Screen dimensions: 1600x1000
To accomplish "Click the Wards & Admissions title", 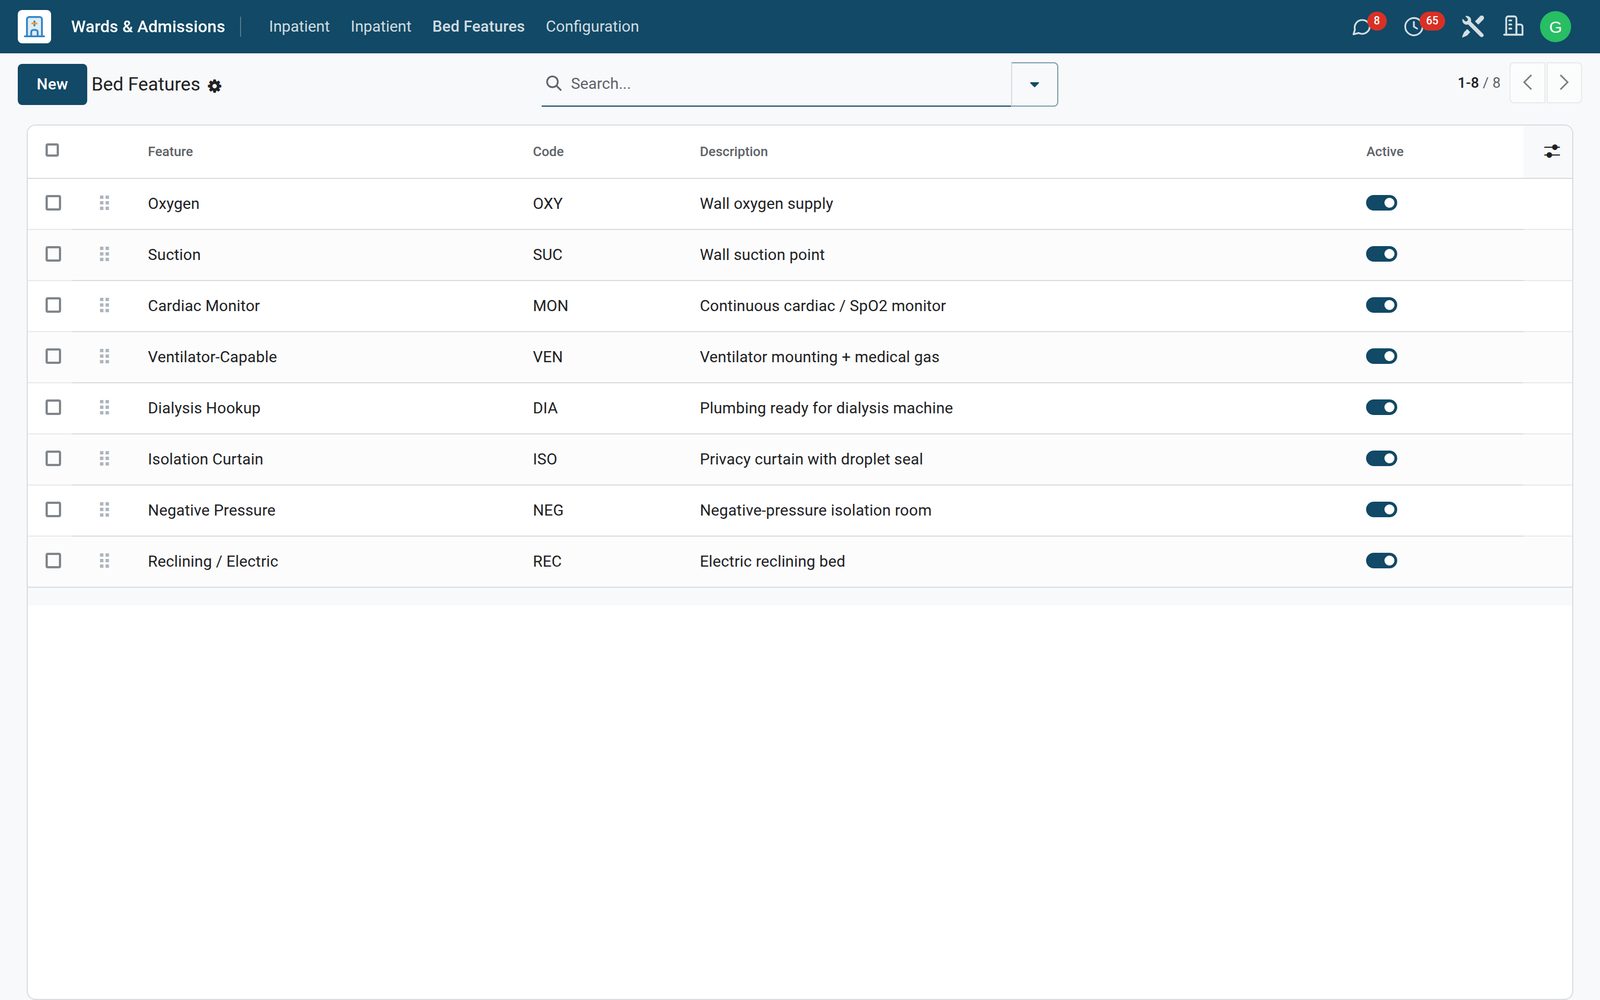I will [x=148, y=26].
